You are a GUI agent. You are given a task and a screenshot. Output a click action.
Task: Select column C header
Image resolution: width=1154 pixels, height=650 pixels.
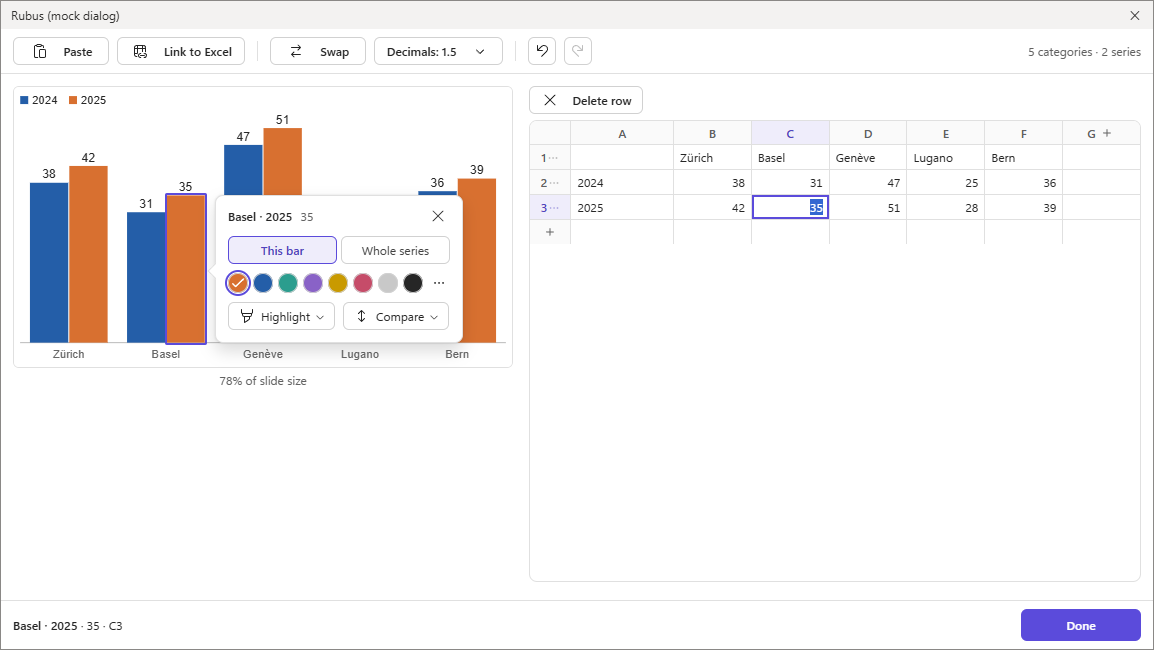click(x=790, y=133)
